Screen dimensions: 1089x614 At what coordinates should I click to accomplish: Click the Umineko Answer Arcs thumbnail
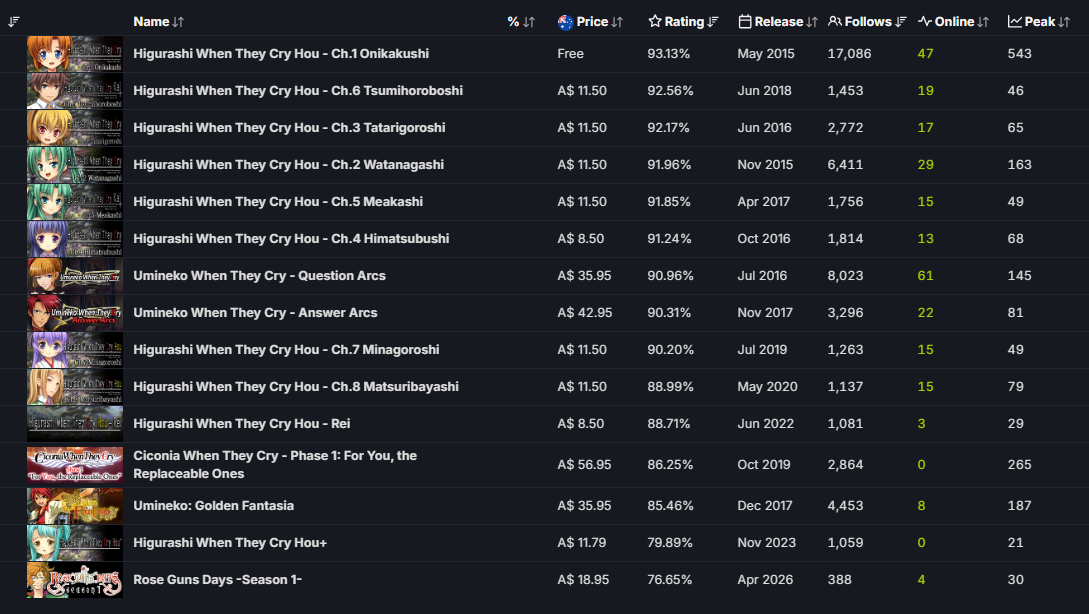coord(75,313)
